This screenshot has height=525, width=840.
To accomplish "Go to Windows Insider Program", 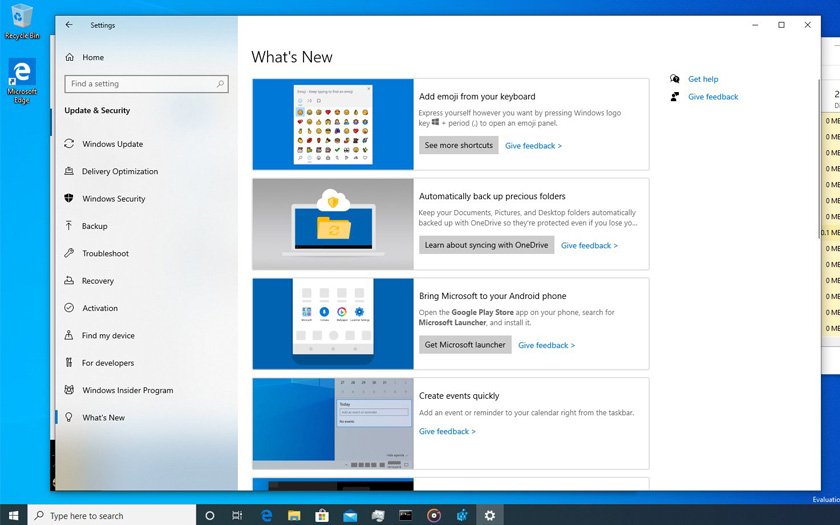I will (x=127, y=391).
